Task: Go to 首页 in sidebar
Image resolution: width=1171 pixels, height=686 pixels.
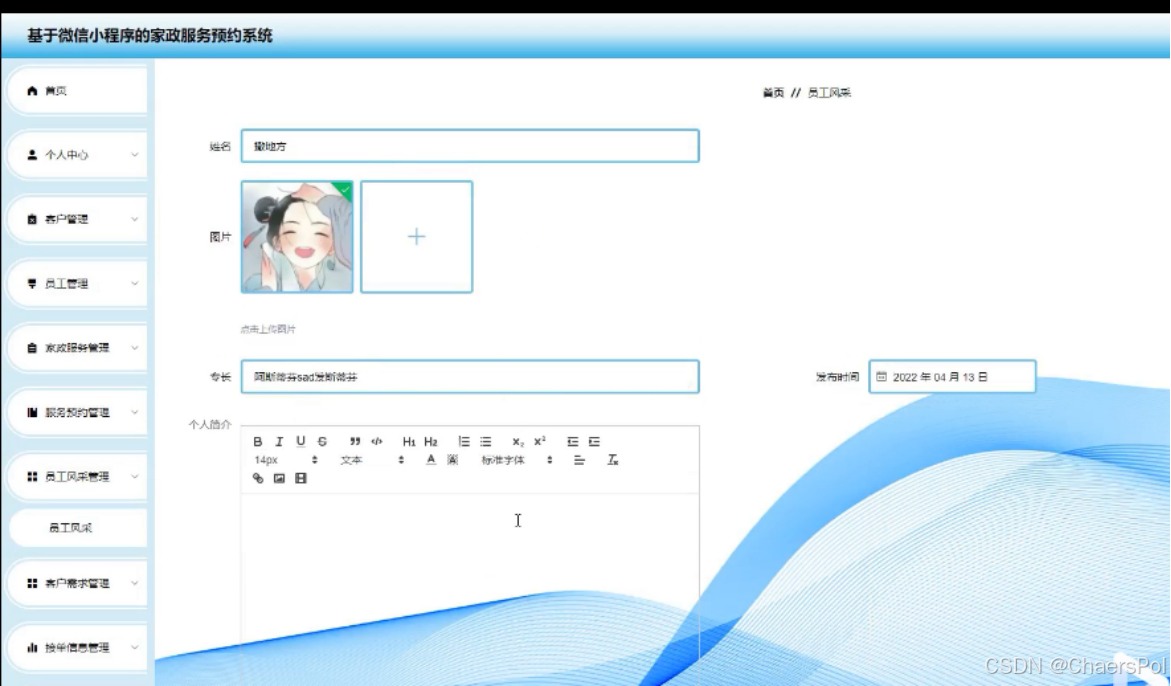Action: 78,91
